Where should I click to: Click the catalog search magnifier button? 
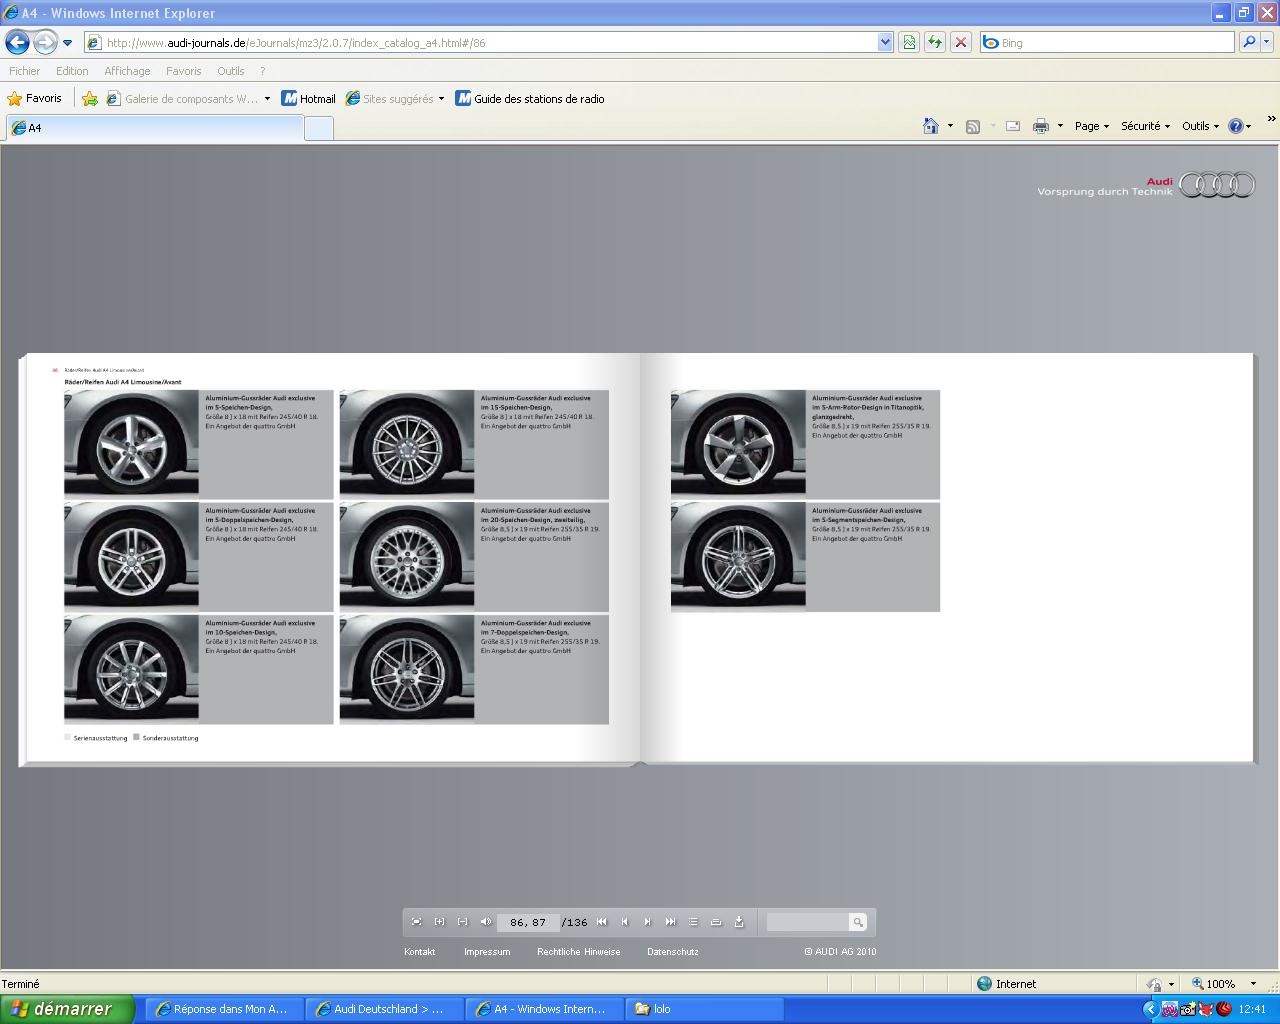(857, 922)
